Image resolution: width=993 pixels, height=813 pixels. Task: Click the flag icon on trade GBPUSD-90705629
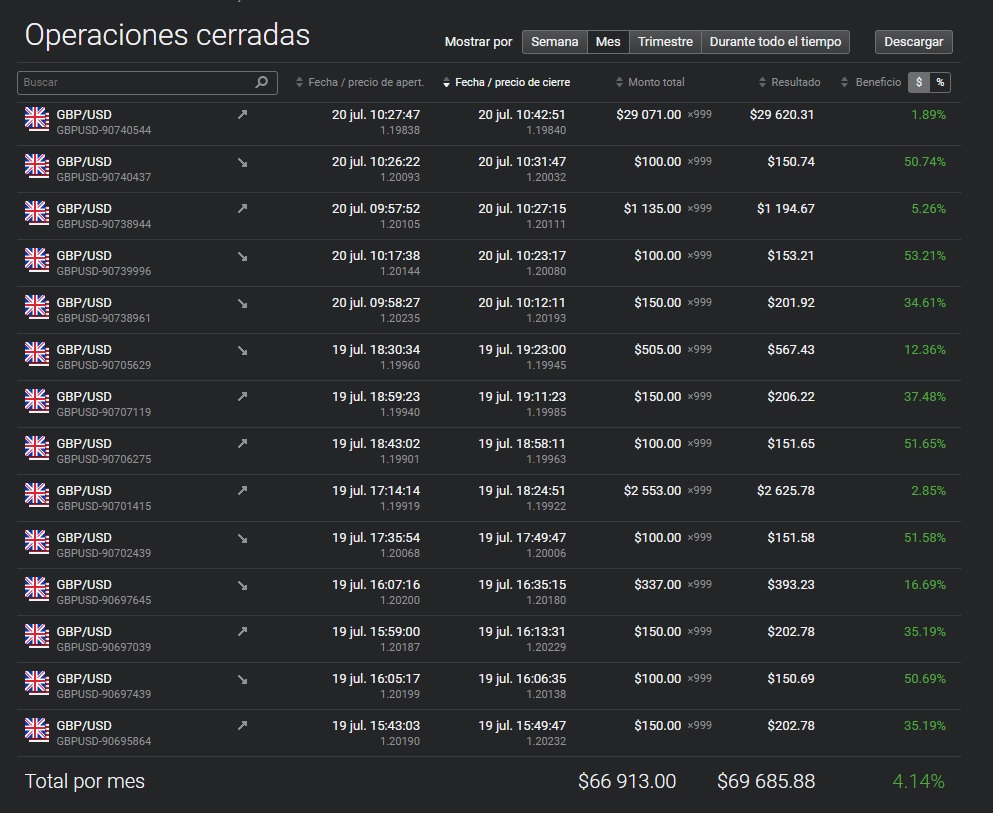tap(36, 354)
